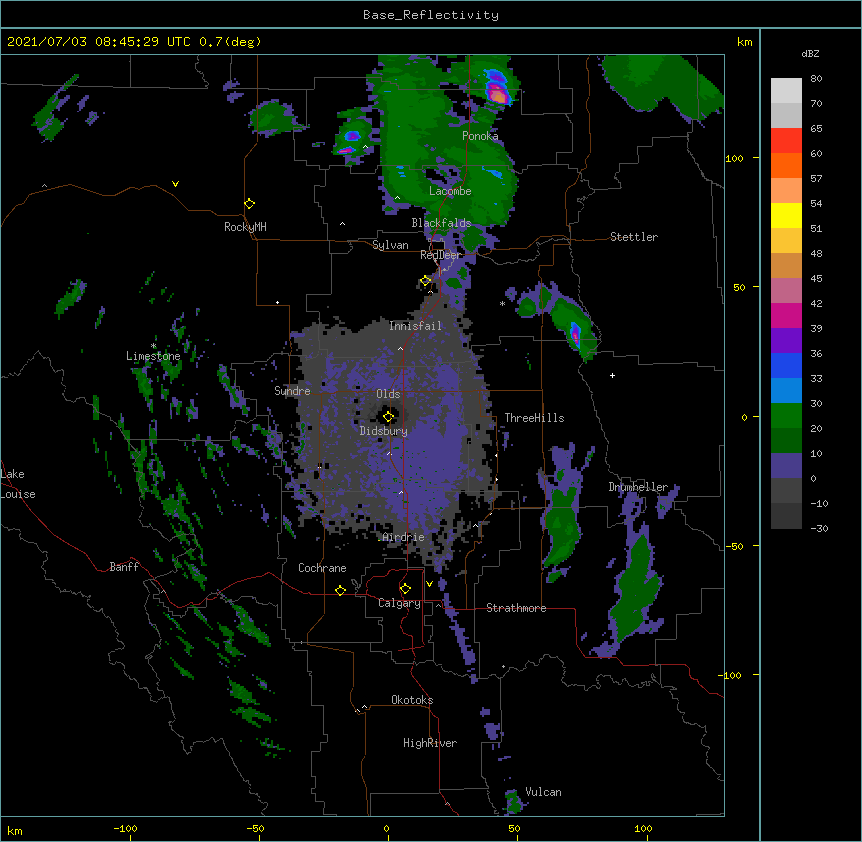Click the intense storm cell northeast of Ponoka
This screenshot has width=862, height=842.
(497, 87)
